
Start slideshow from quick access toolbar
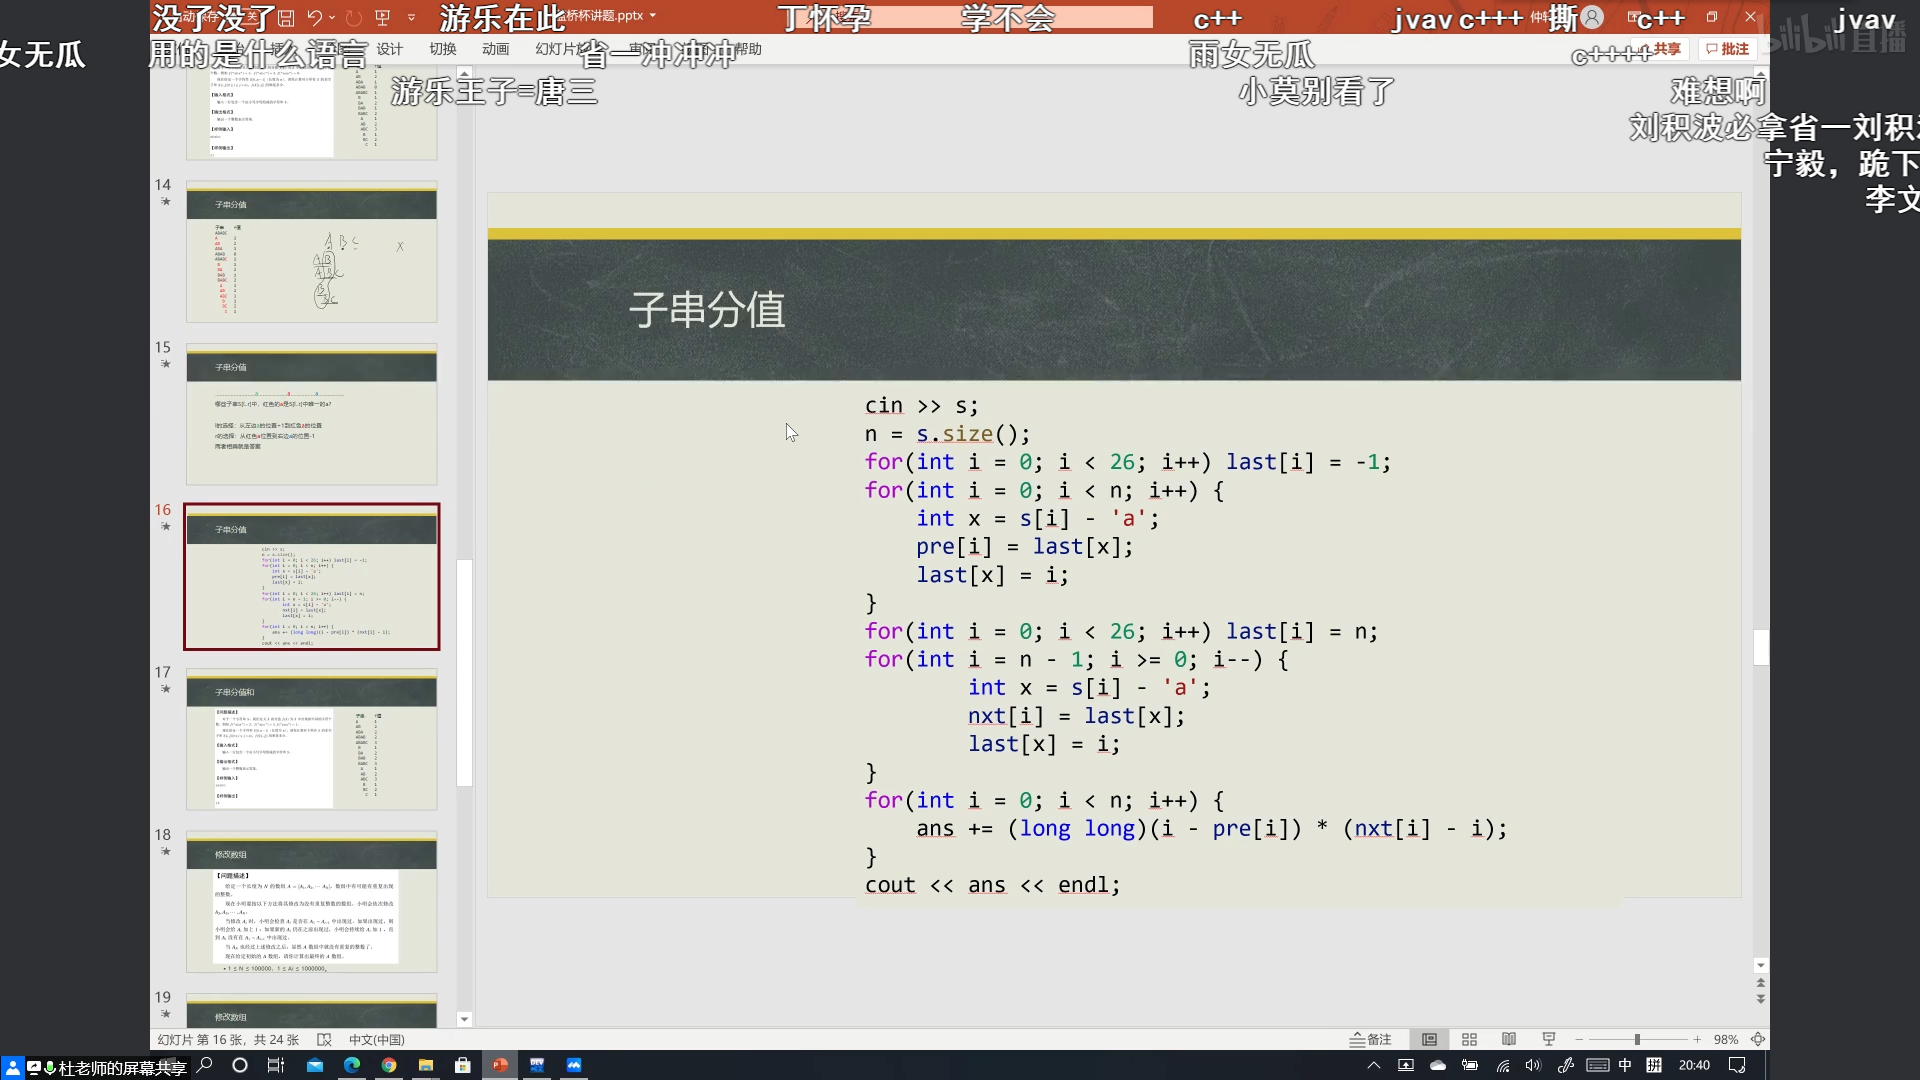click(x=382, y=18)
